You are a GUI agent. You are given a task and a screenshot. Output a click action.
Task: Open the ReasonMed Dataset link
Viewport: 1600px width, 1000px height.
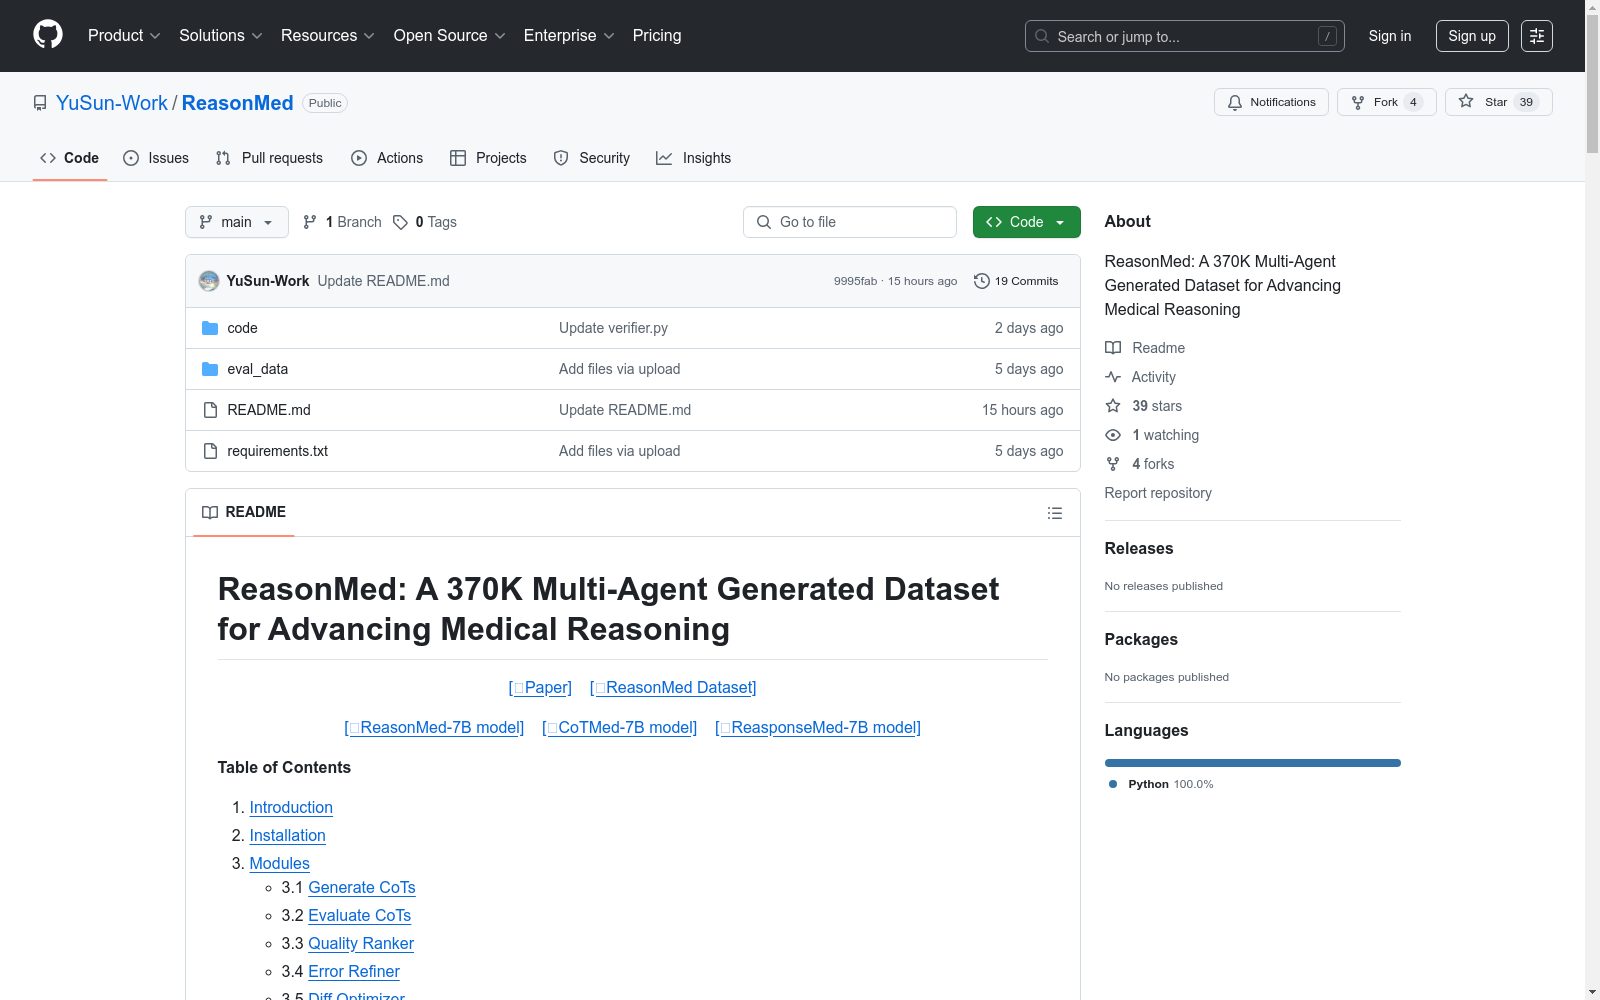pyautogui.click(x=674, y=688)
